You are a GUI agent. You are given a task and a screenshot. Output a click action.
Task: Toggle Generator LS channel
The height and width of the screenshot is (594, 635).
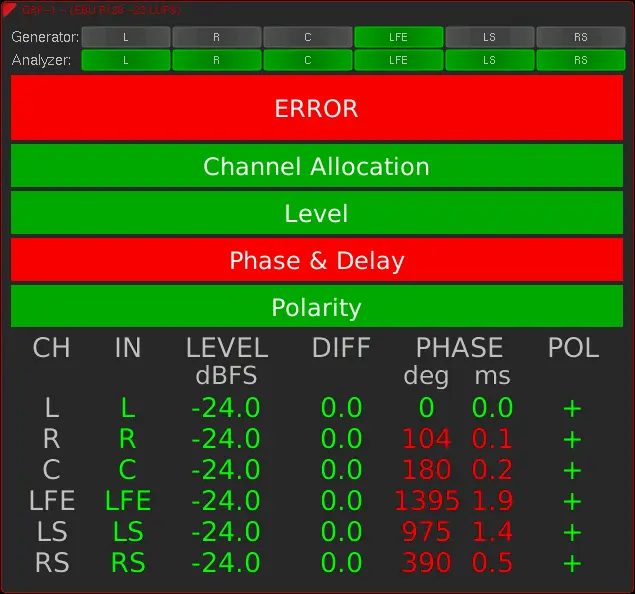coord(489,37)
